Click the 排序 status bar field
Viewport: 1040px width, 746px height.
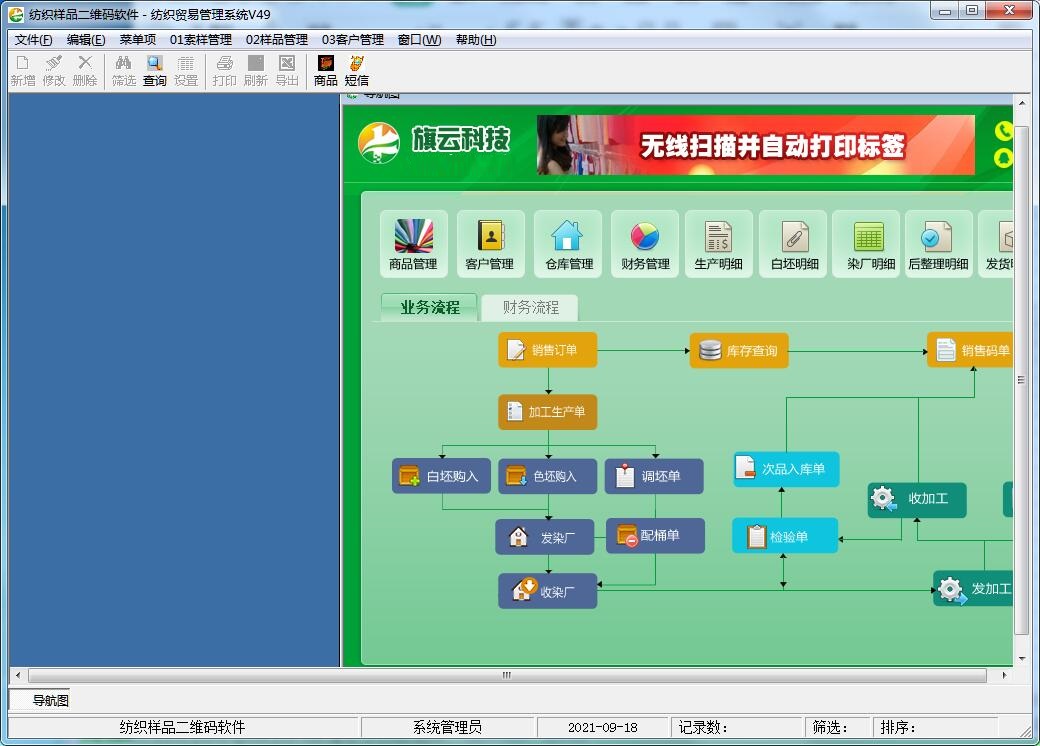coord(935,727)
